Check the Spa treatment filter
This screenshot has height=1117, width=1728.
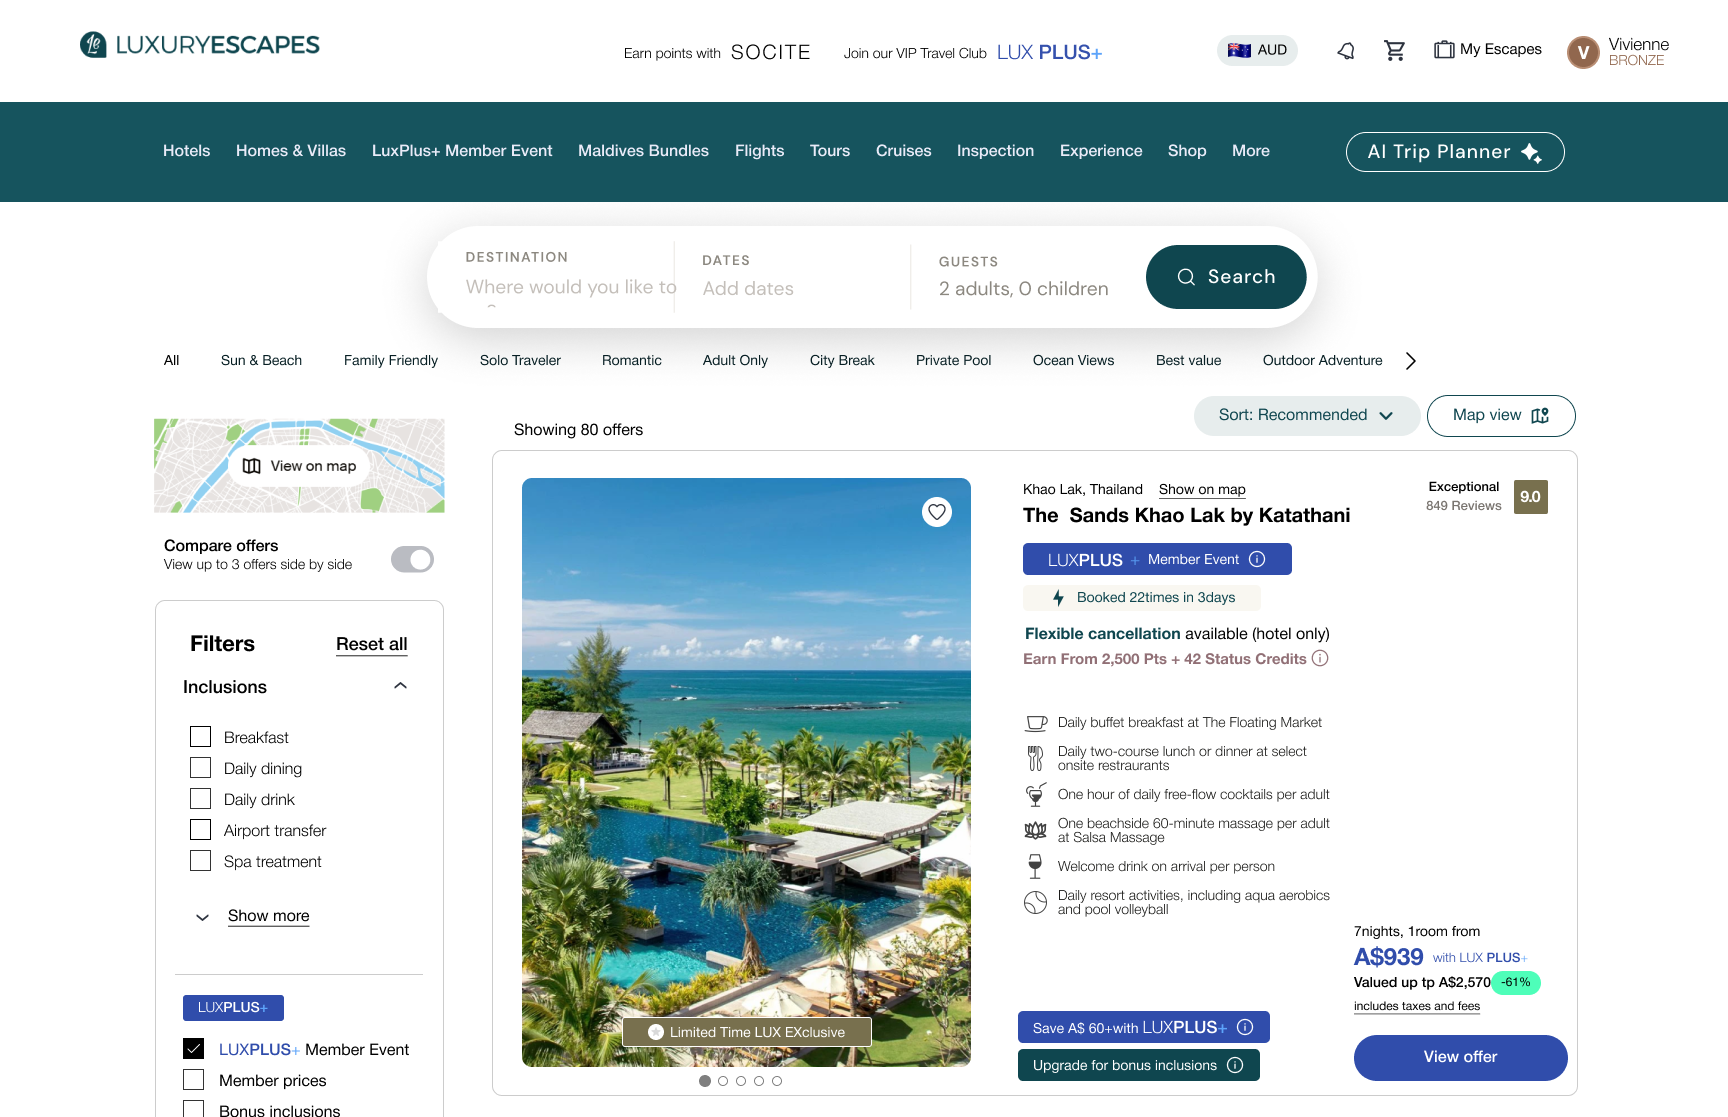(200, 861)
